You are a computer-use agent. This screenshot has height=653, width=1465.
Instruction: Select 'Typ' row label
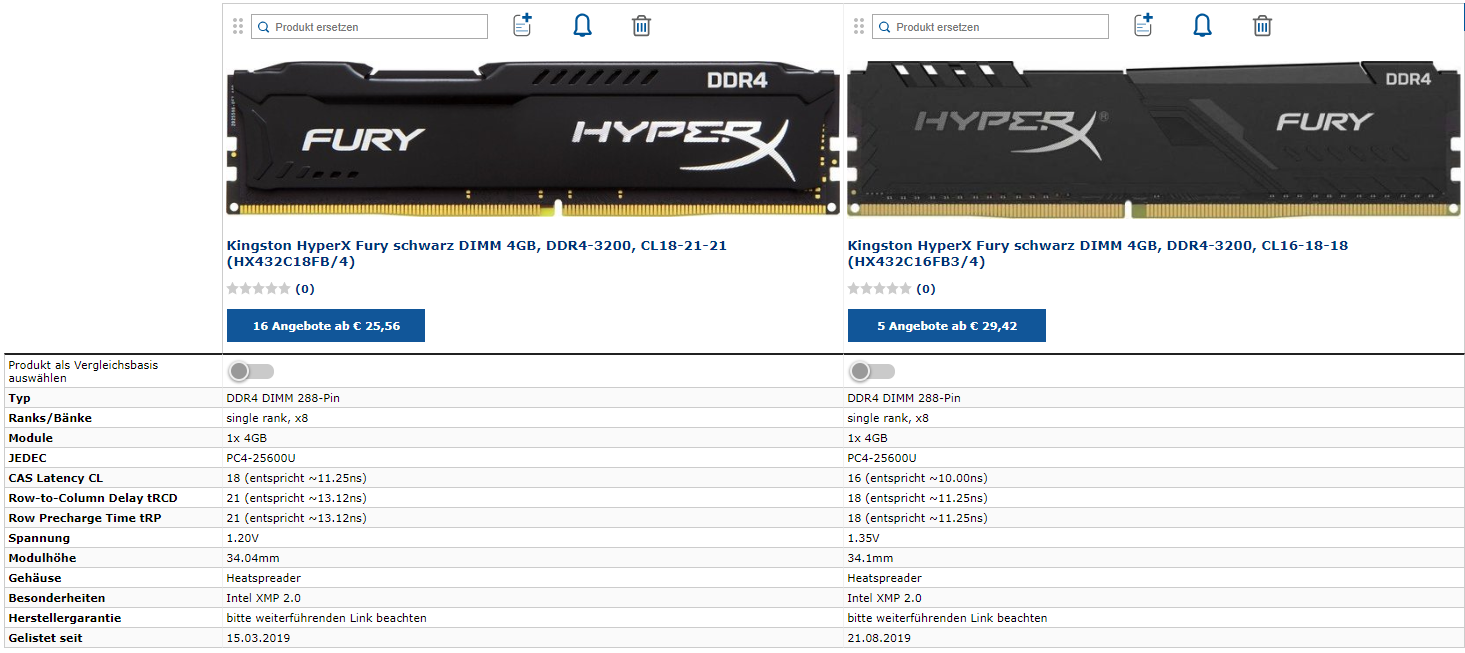pos(19,398)
